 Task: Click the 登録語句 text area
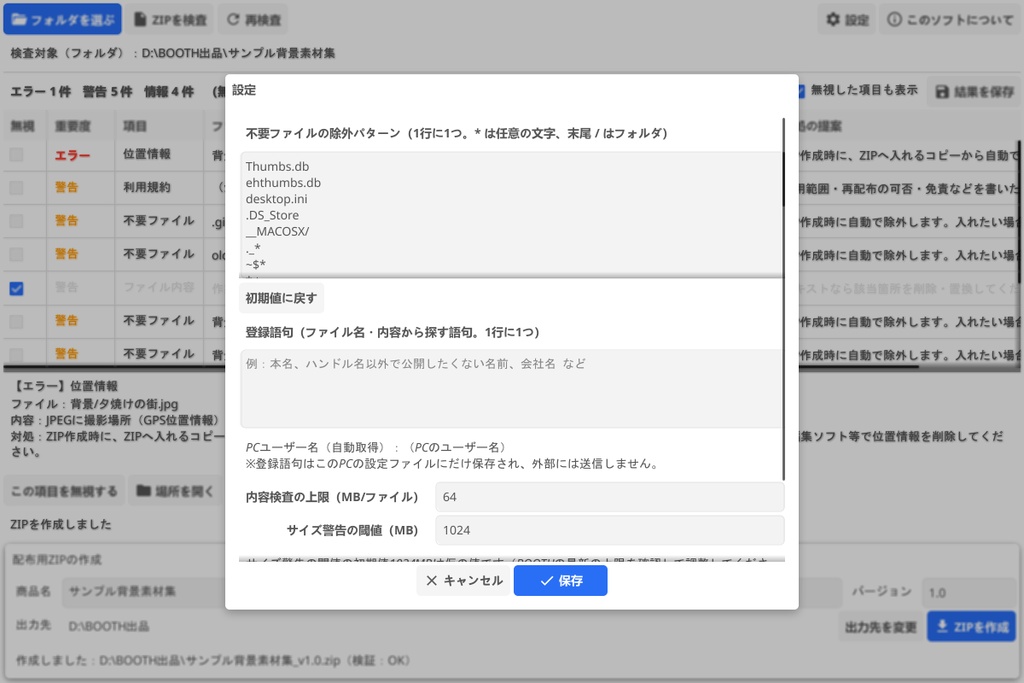511,389
